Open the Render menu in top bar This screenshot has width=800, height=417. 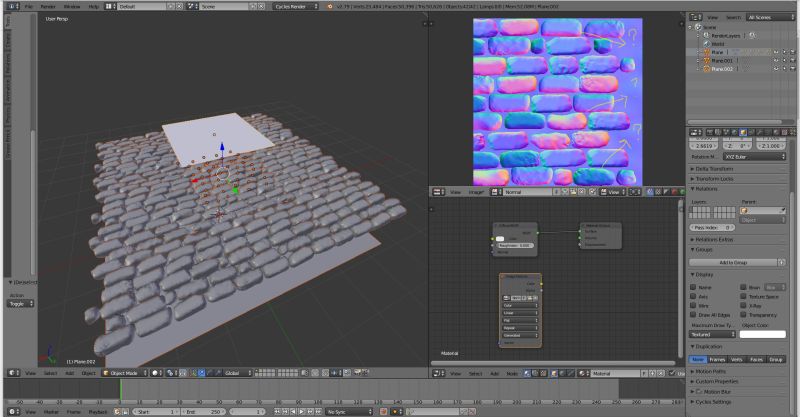(48, 7)
